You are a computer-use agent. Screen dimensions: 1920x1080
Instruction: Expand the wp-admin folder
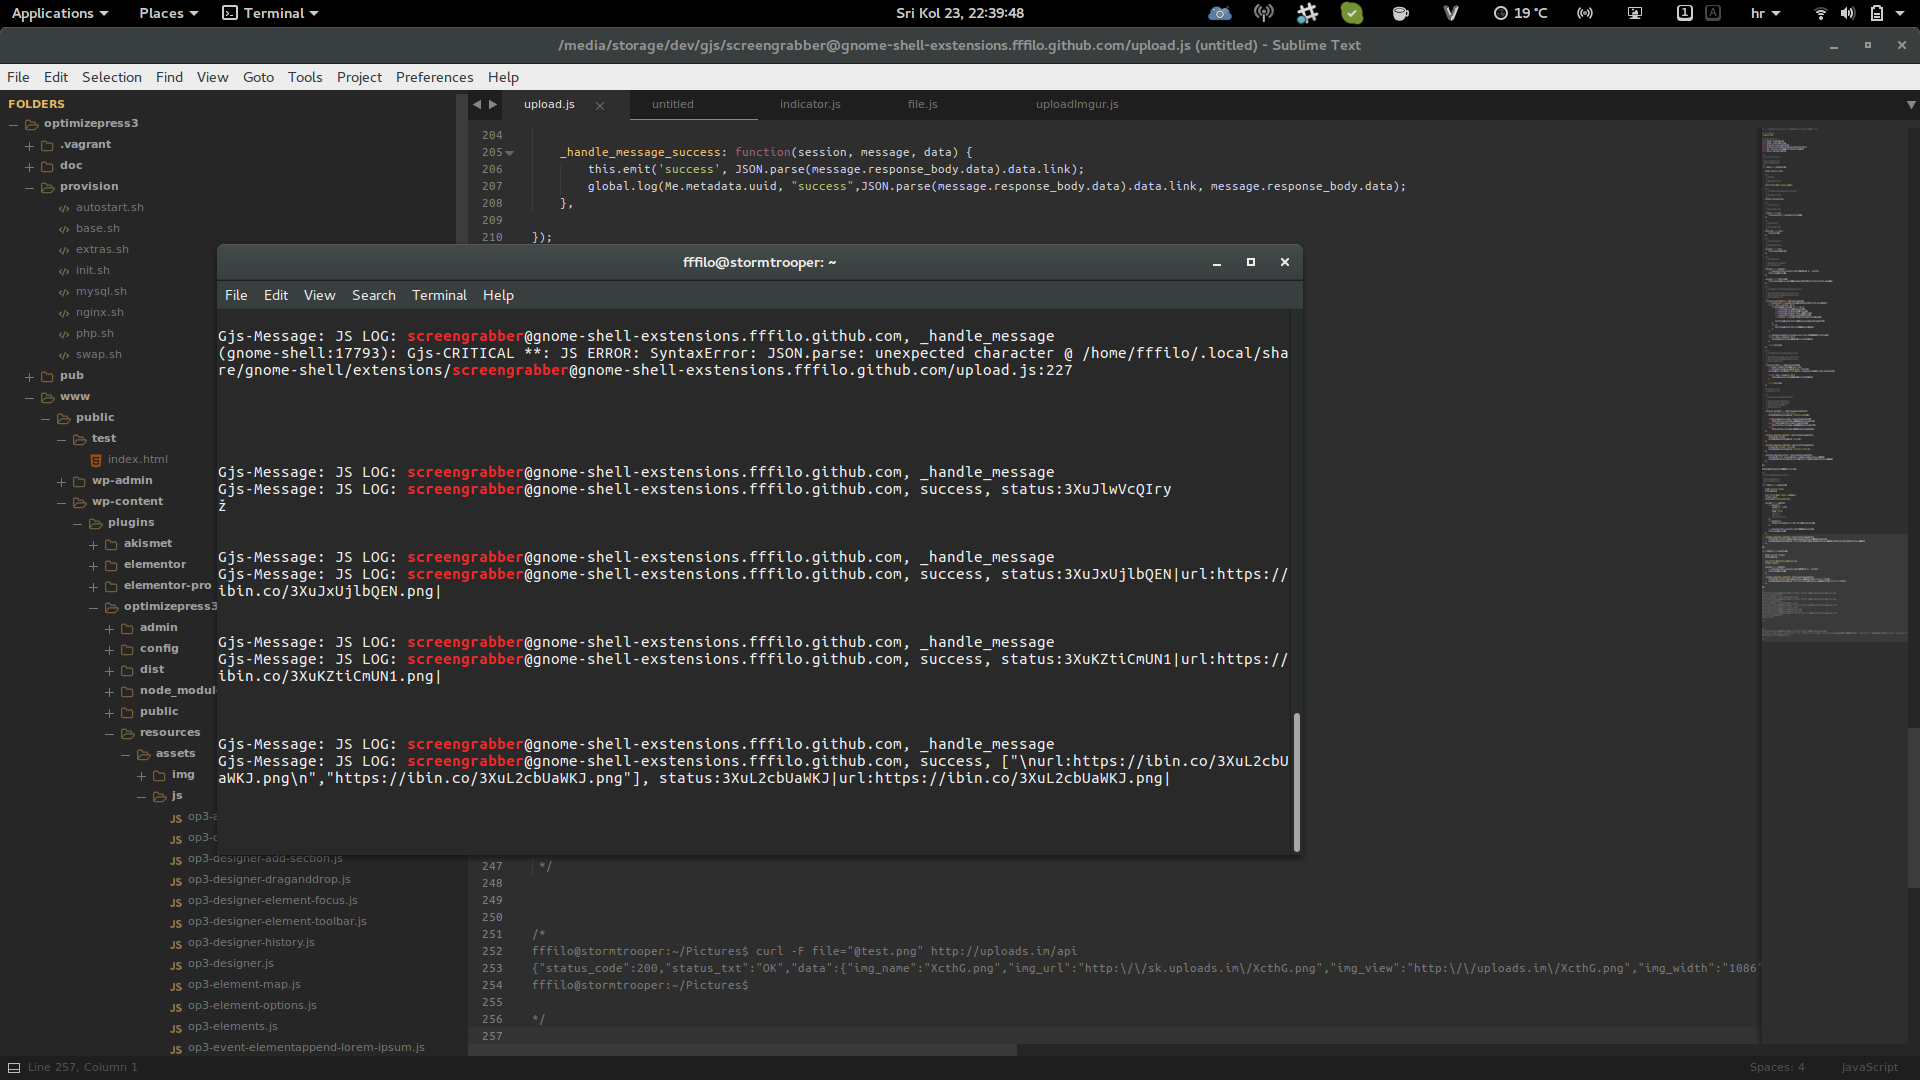(x=61, y=481)
